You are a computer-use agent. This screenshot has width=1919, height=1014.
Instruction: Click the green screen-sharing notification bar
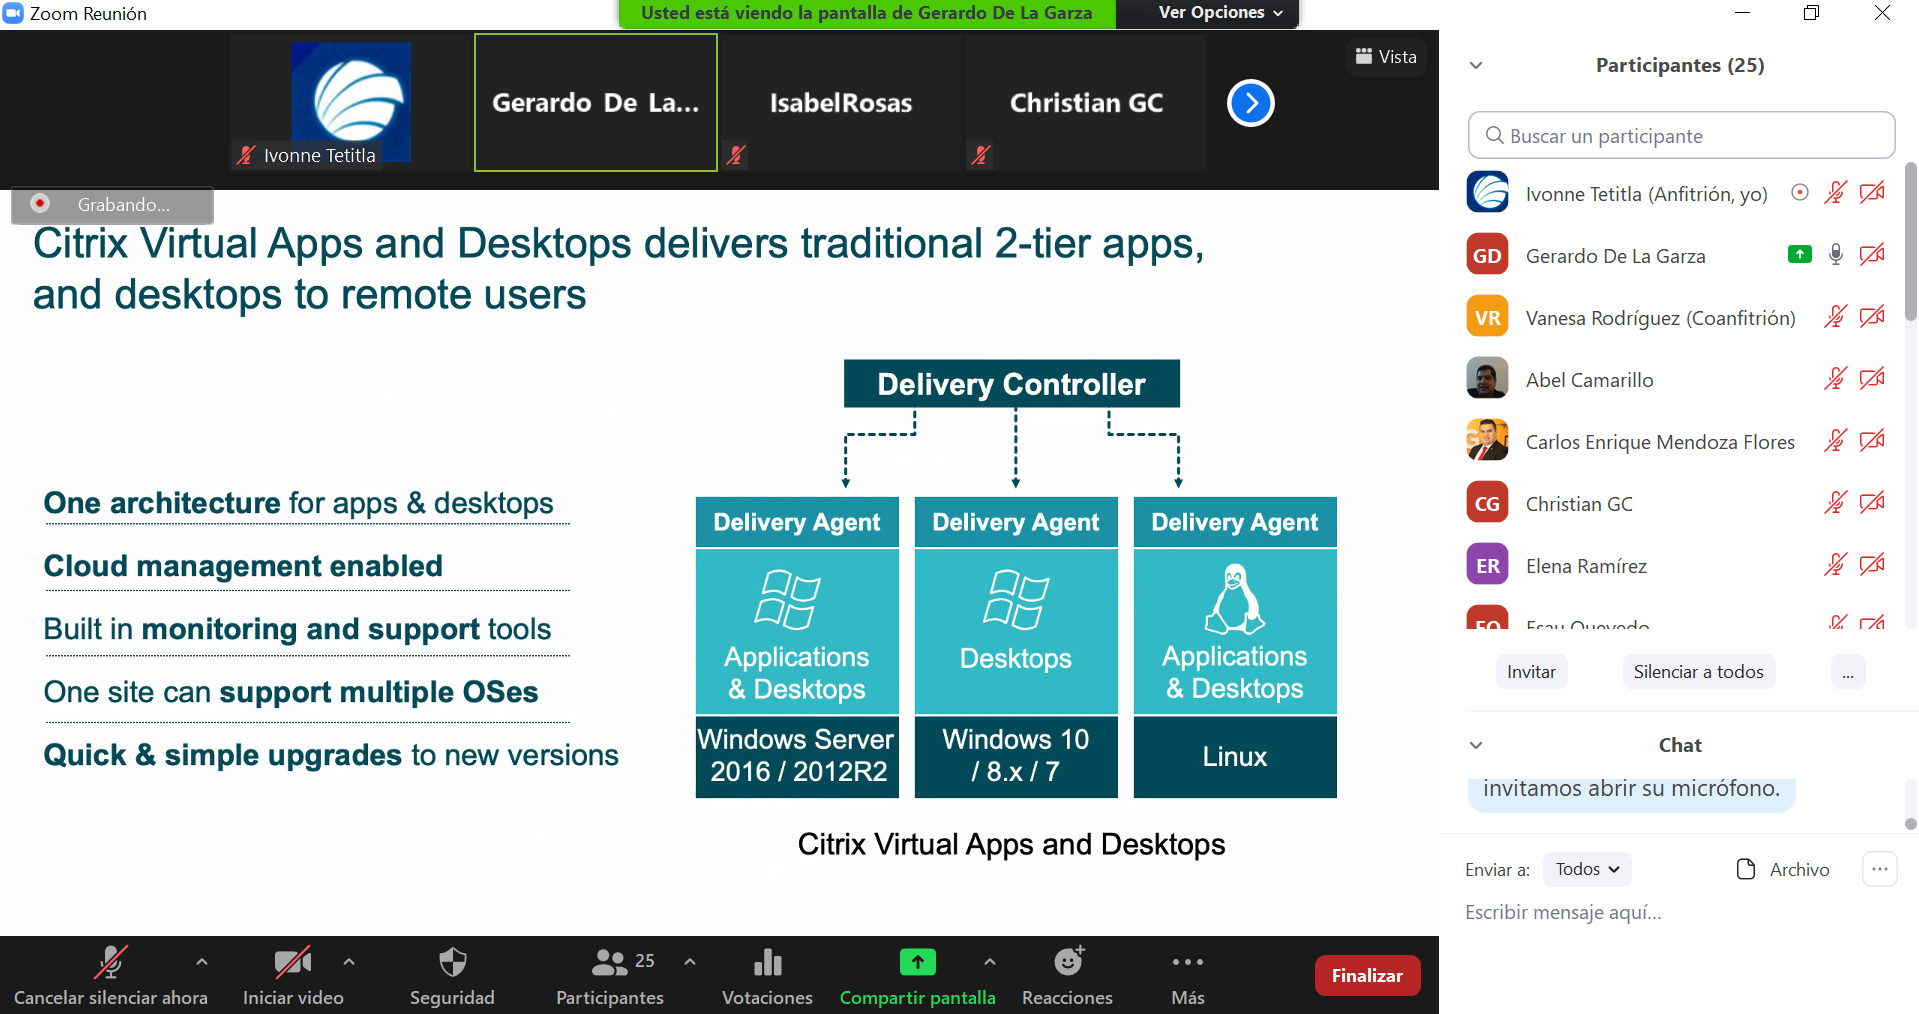(866, 13)
